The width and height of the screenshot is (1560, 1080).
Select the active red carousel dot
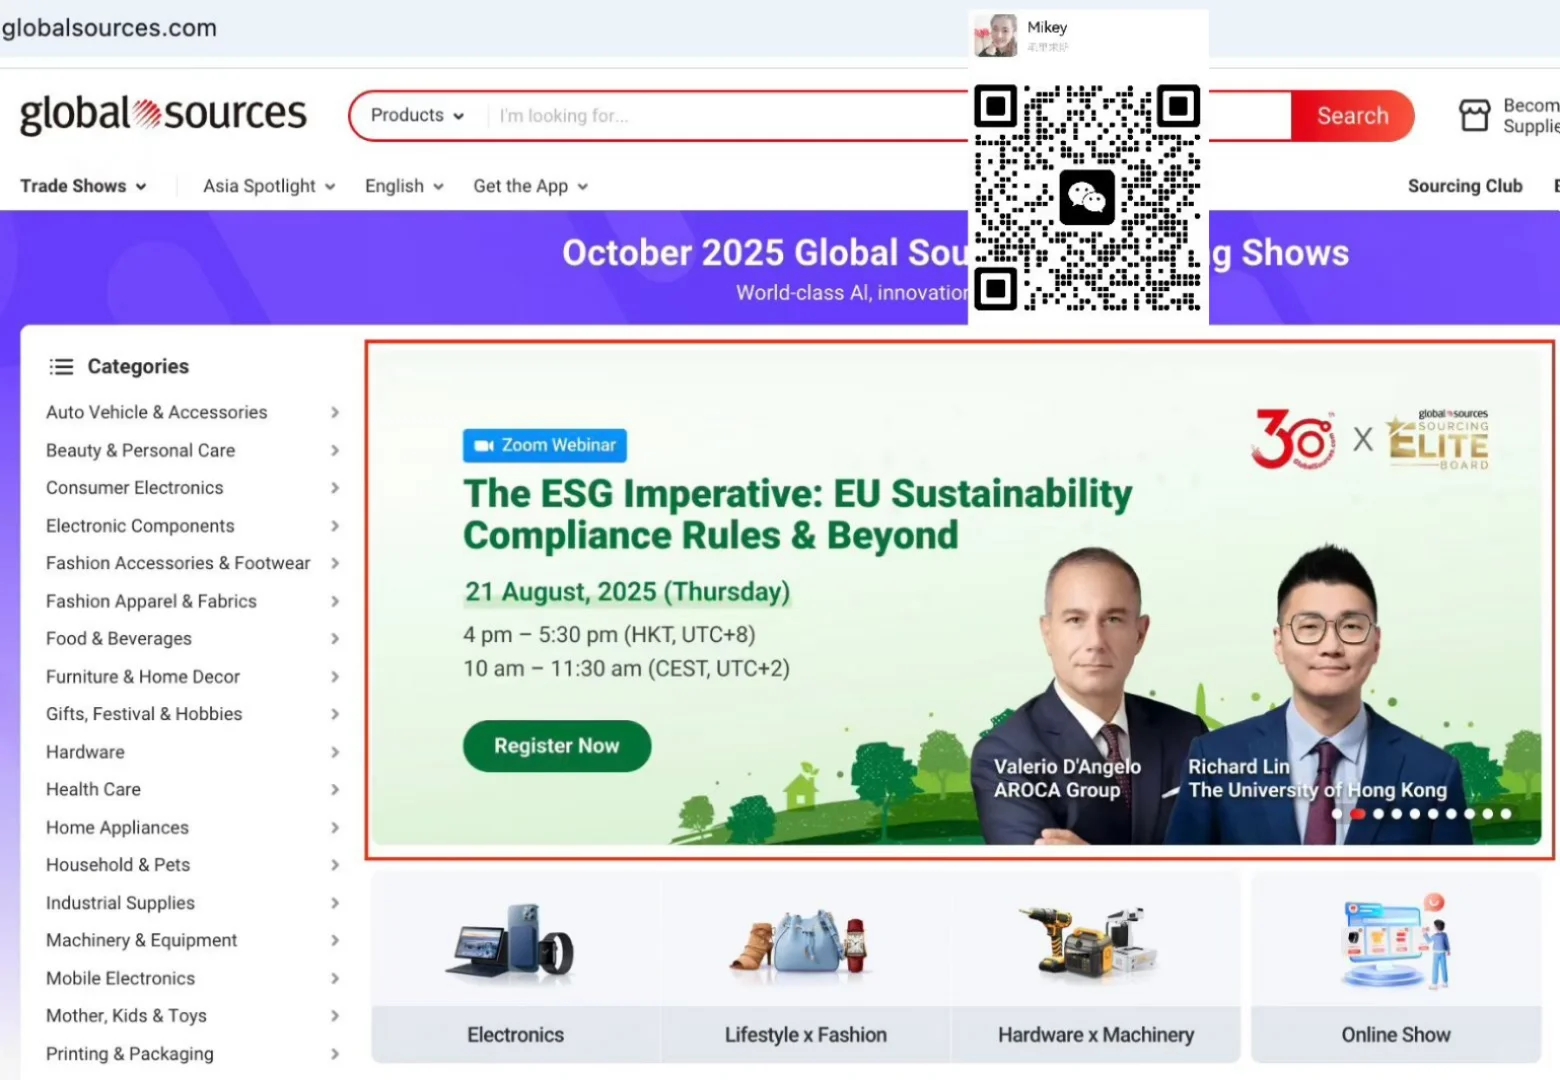[x=1357, y=814]
